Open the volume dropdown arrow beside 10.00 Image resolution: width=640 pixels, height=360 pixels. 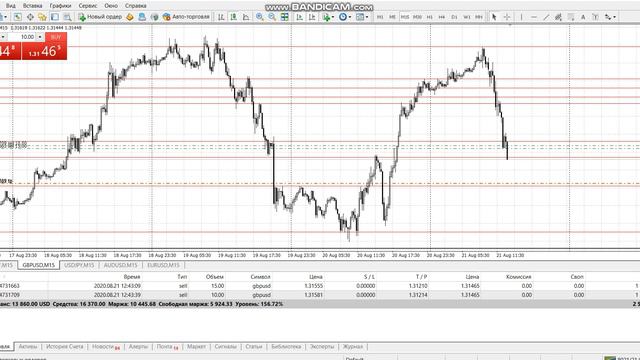point(40,37)
